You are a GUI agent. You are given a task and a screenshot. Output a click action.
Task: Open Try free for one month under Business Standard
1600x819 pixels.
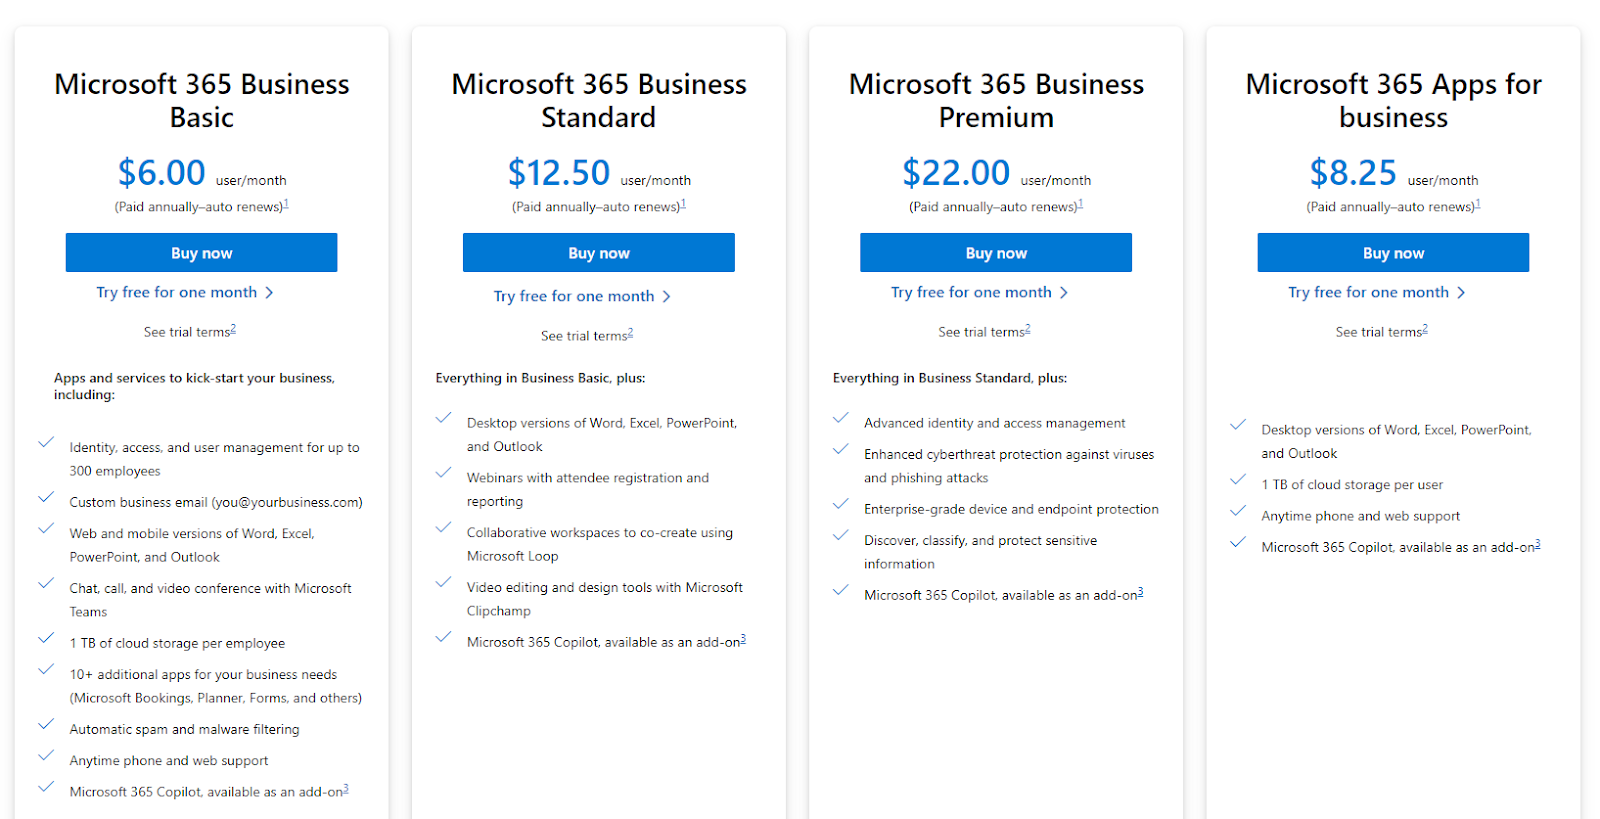574,296
